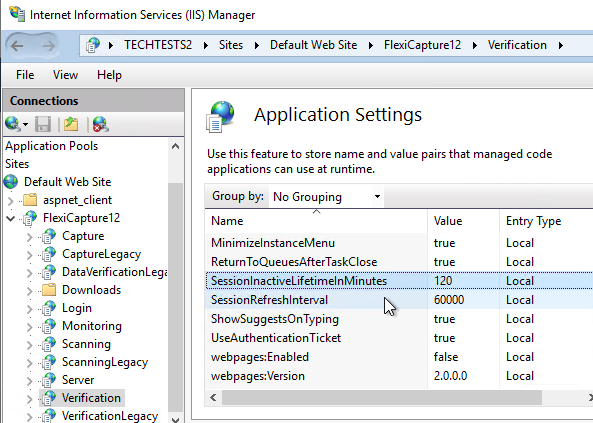
Task: Go to the Default Web Site breadcrumb
Action: coord(314,45)
